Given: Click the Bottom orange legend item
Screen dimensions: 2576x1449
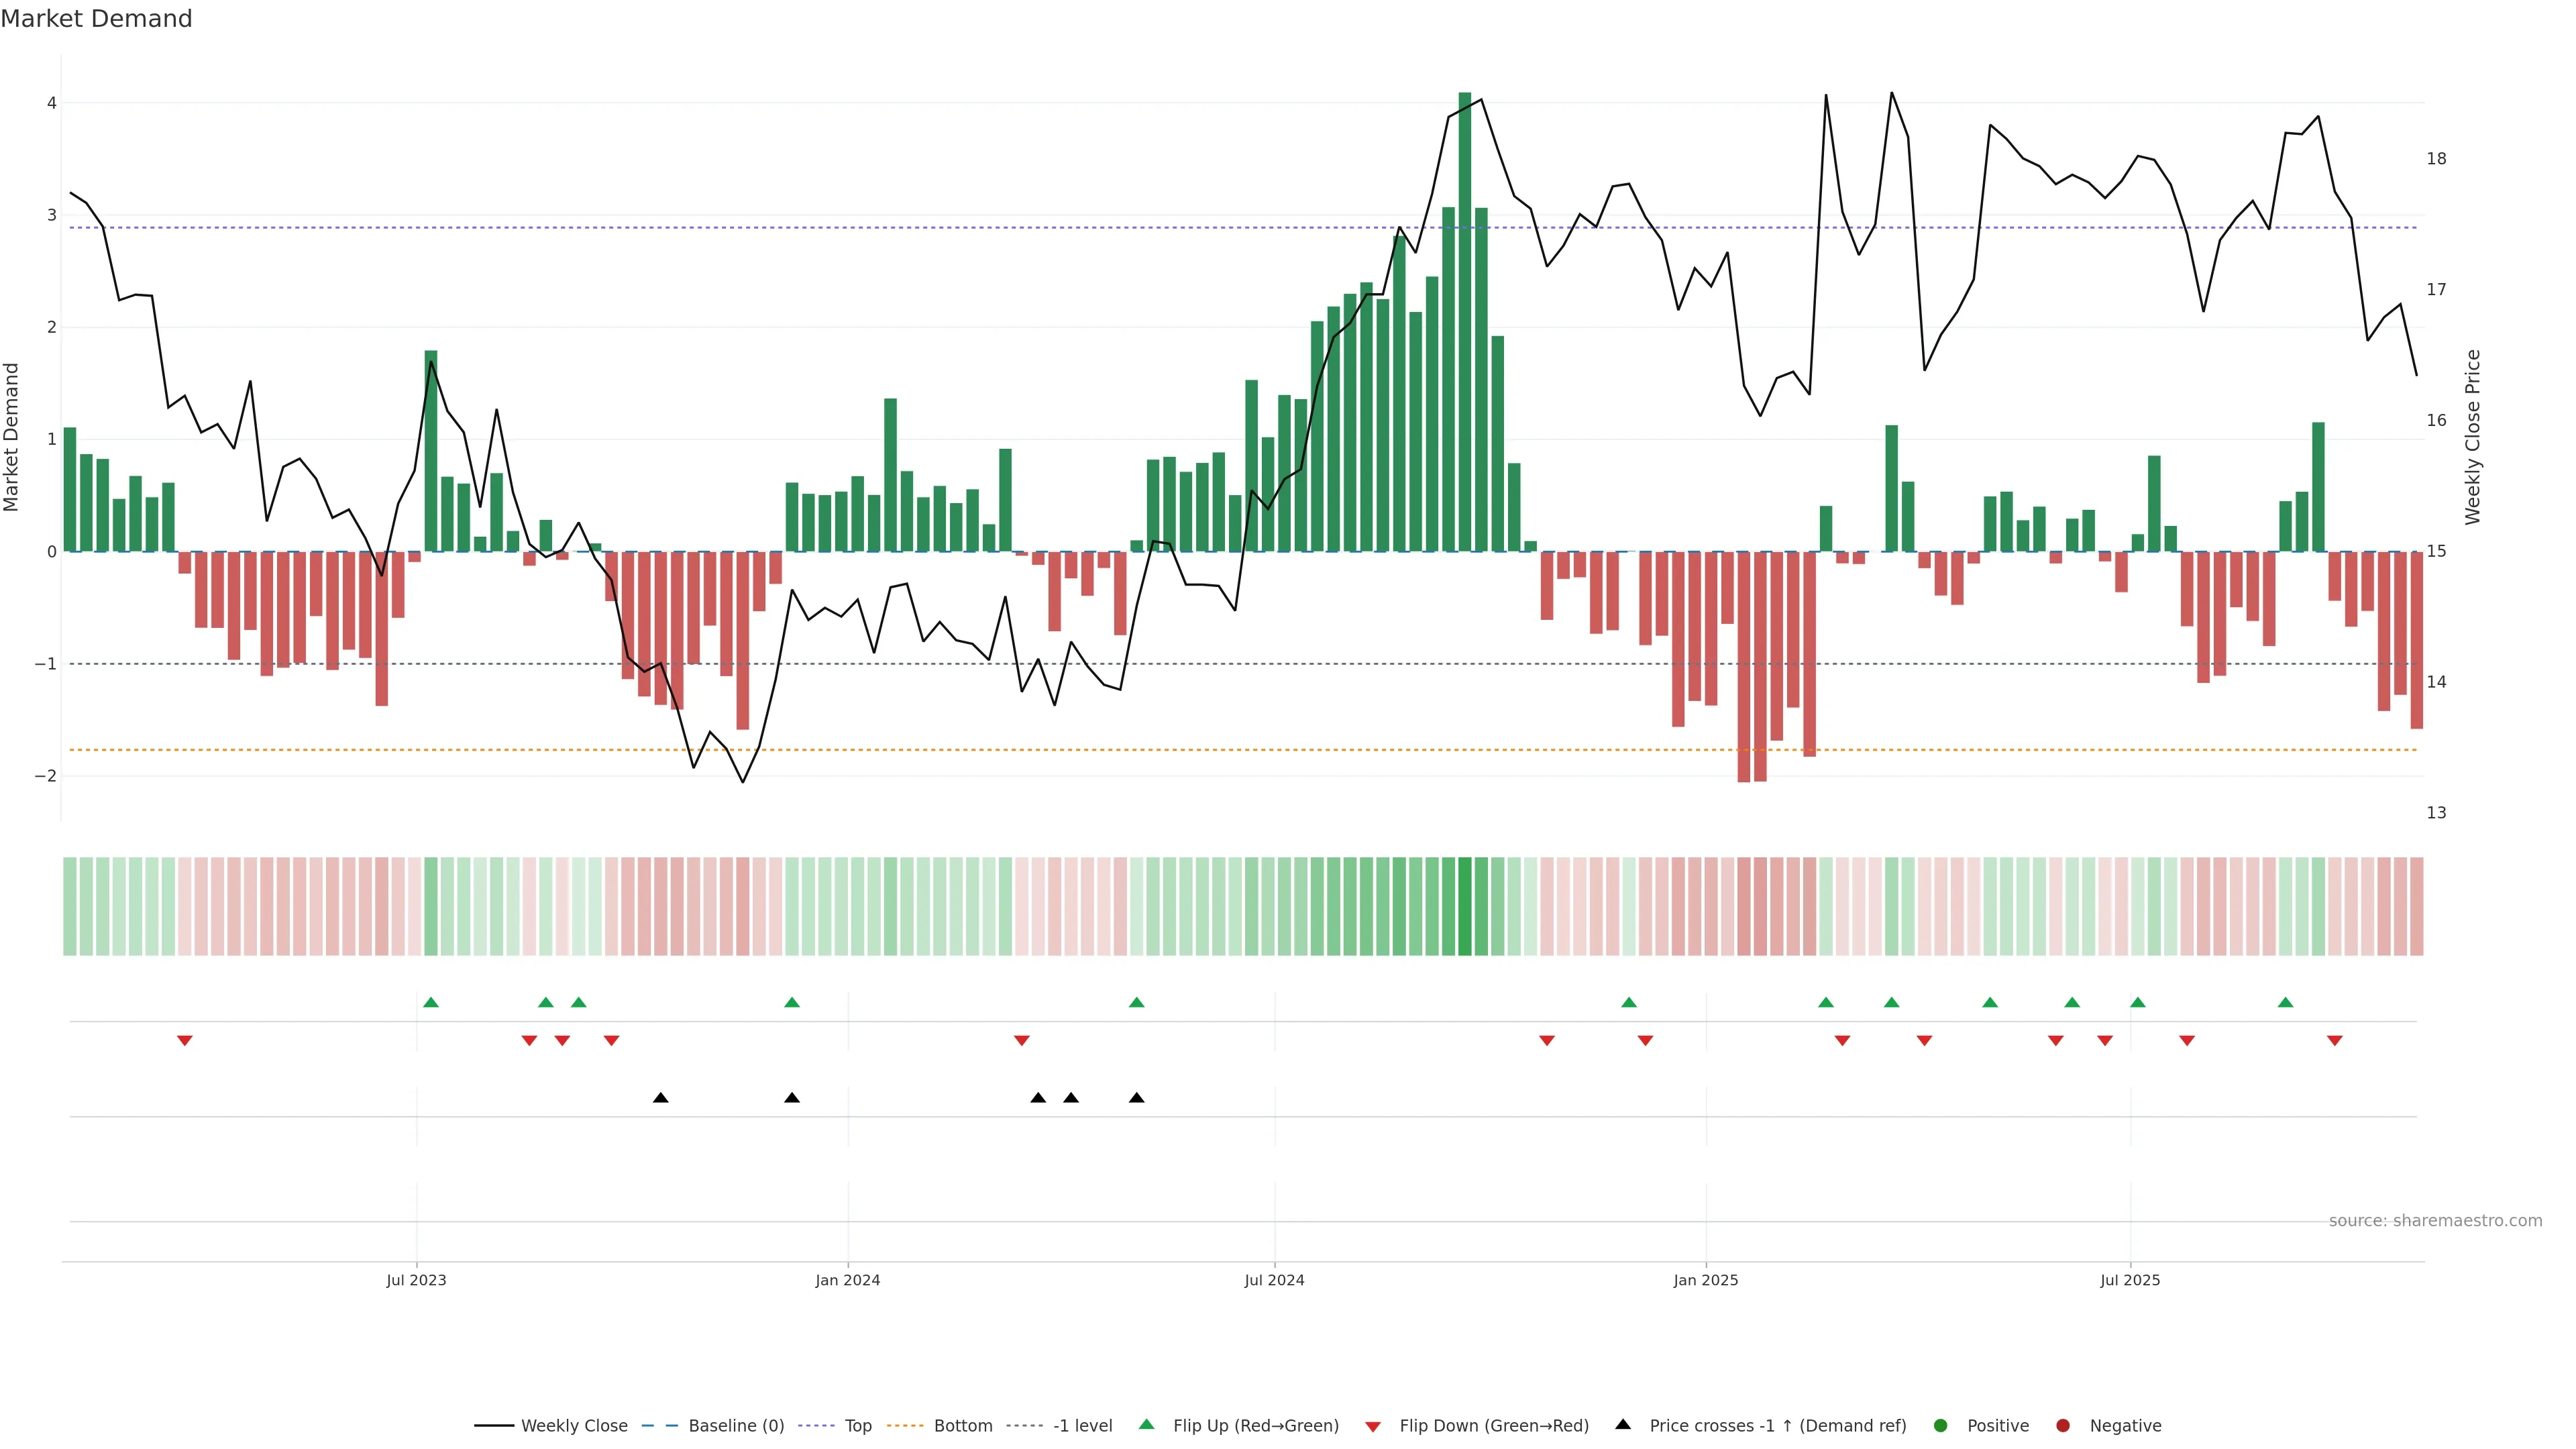Looking at the screenshot, I should tap(962, 1426).
